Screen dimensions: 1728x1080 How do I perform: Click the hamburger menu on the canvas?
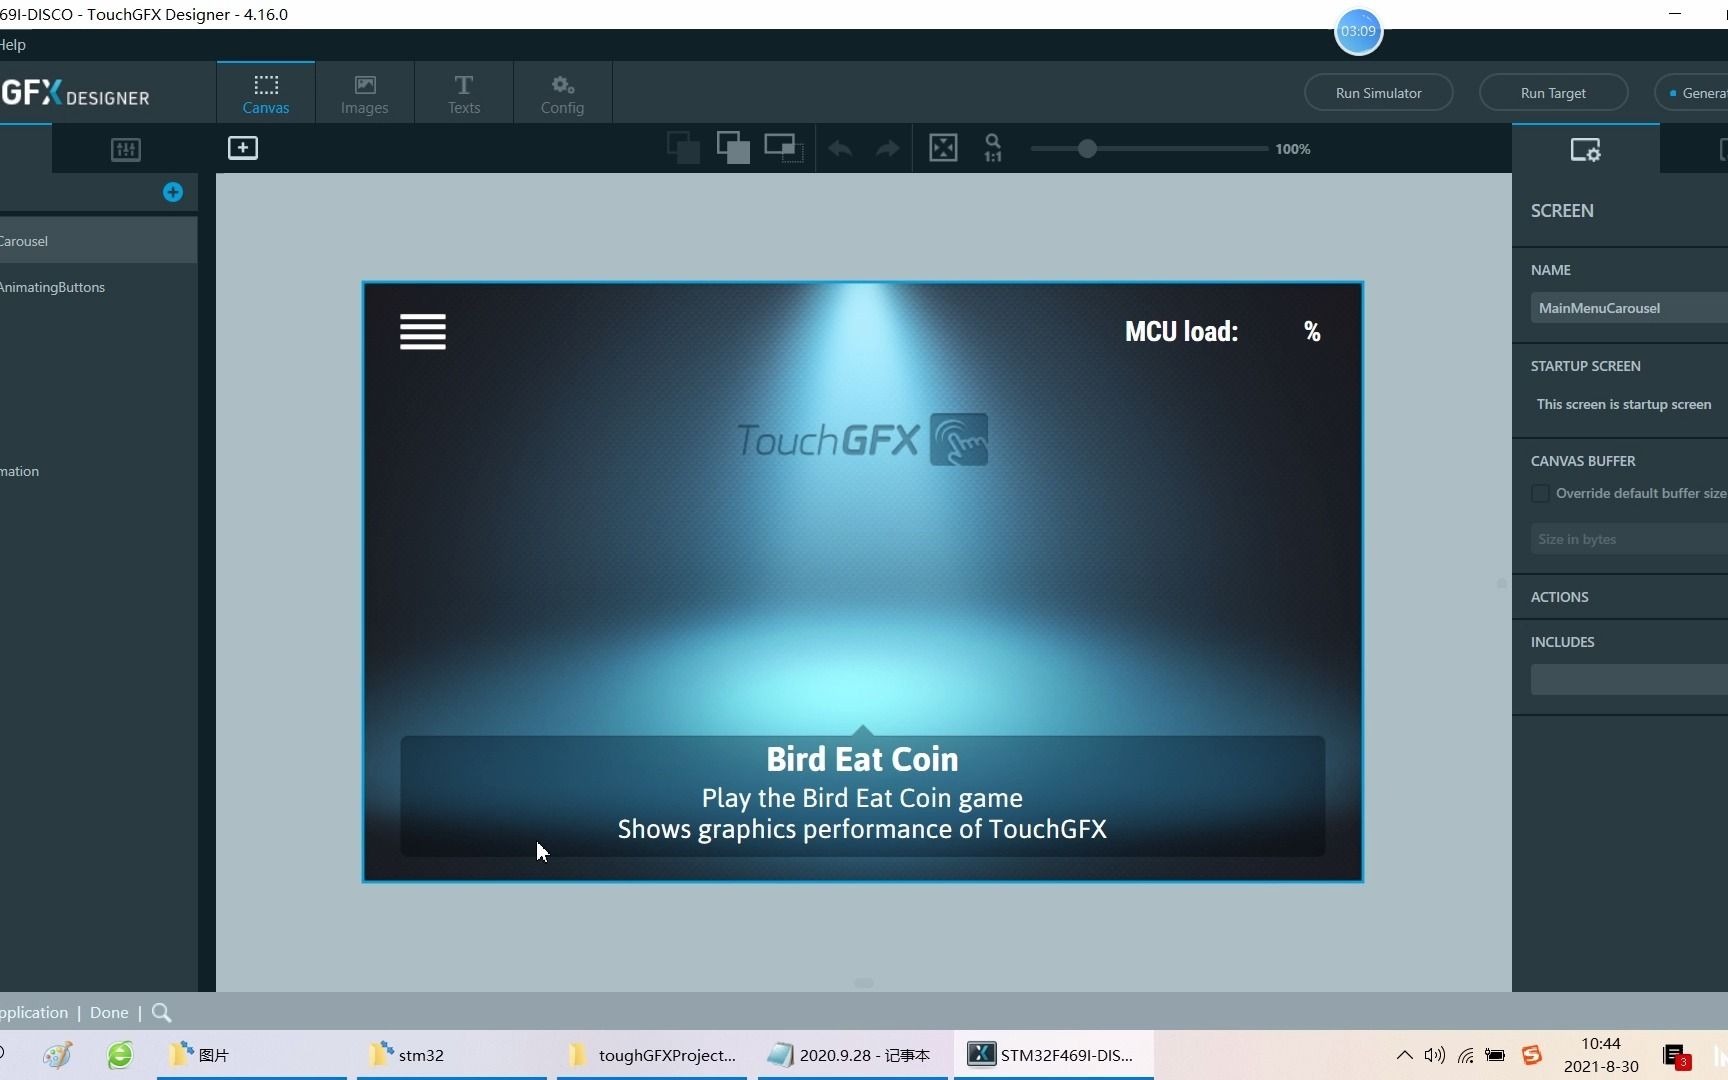click(423, 332)
